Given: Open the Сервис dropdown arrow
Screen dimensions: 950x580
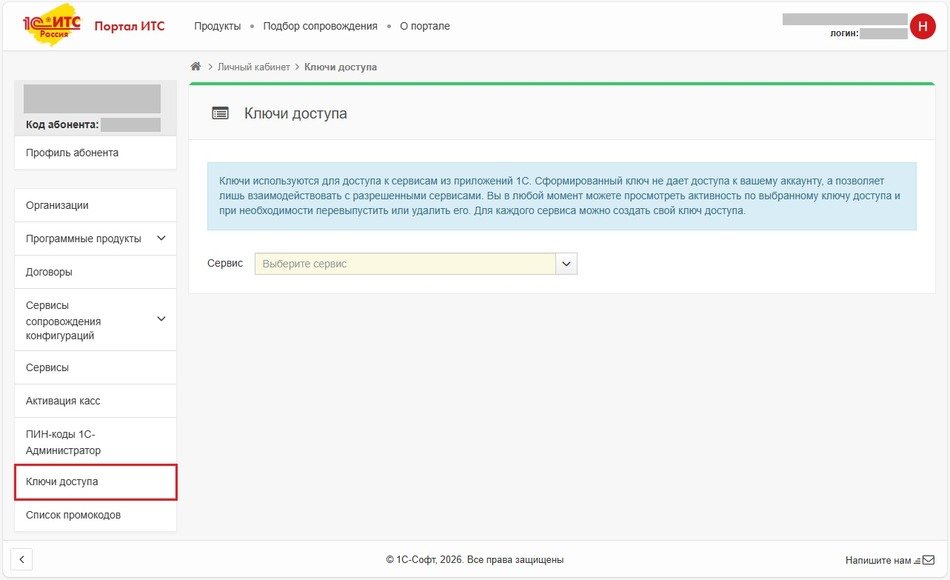Looking at the screenshot, I should click(566, 264).
